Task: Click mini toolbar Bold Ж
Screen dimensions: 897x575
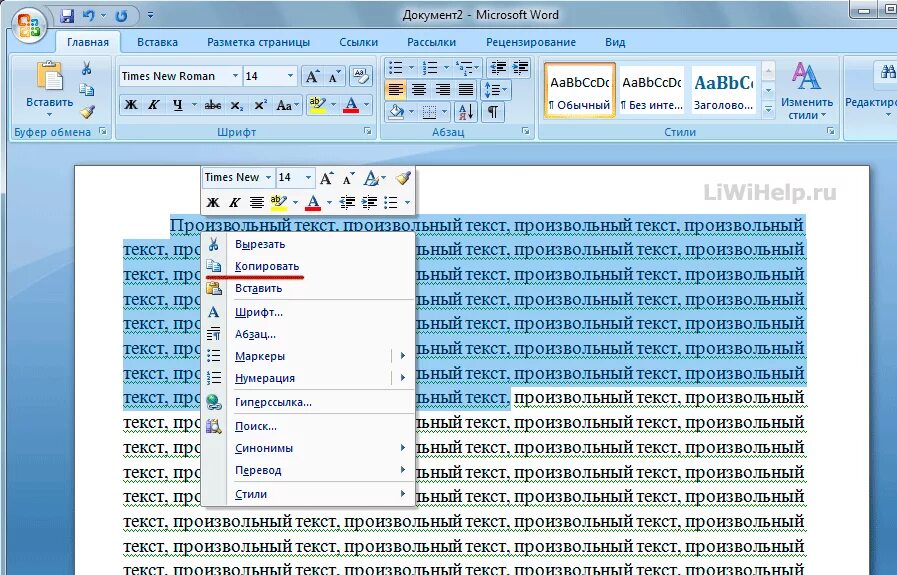Action: coord(213,202)
